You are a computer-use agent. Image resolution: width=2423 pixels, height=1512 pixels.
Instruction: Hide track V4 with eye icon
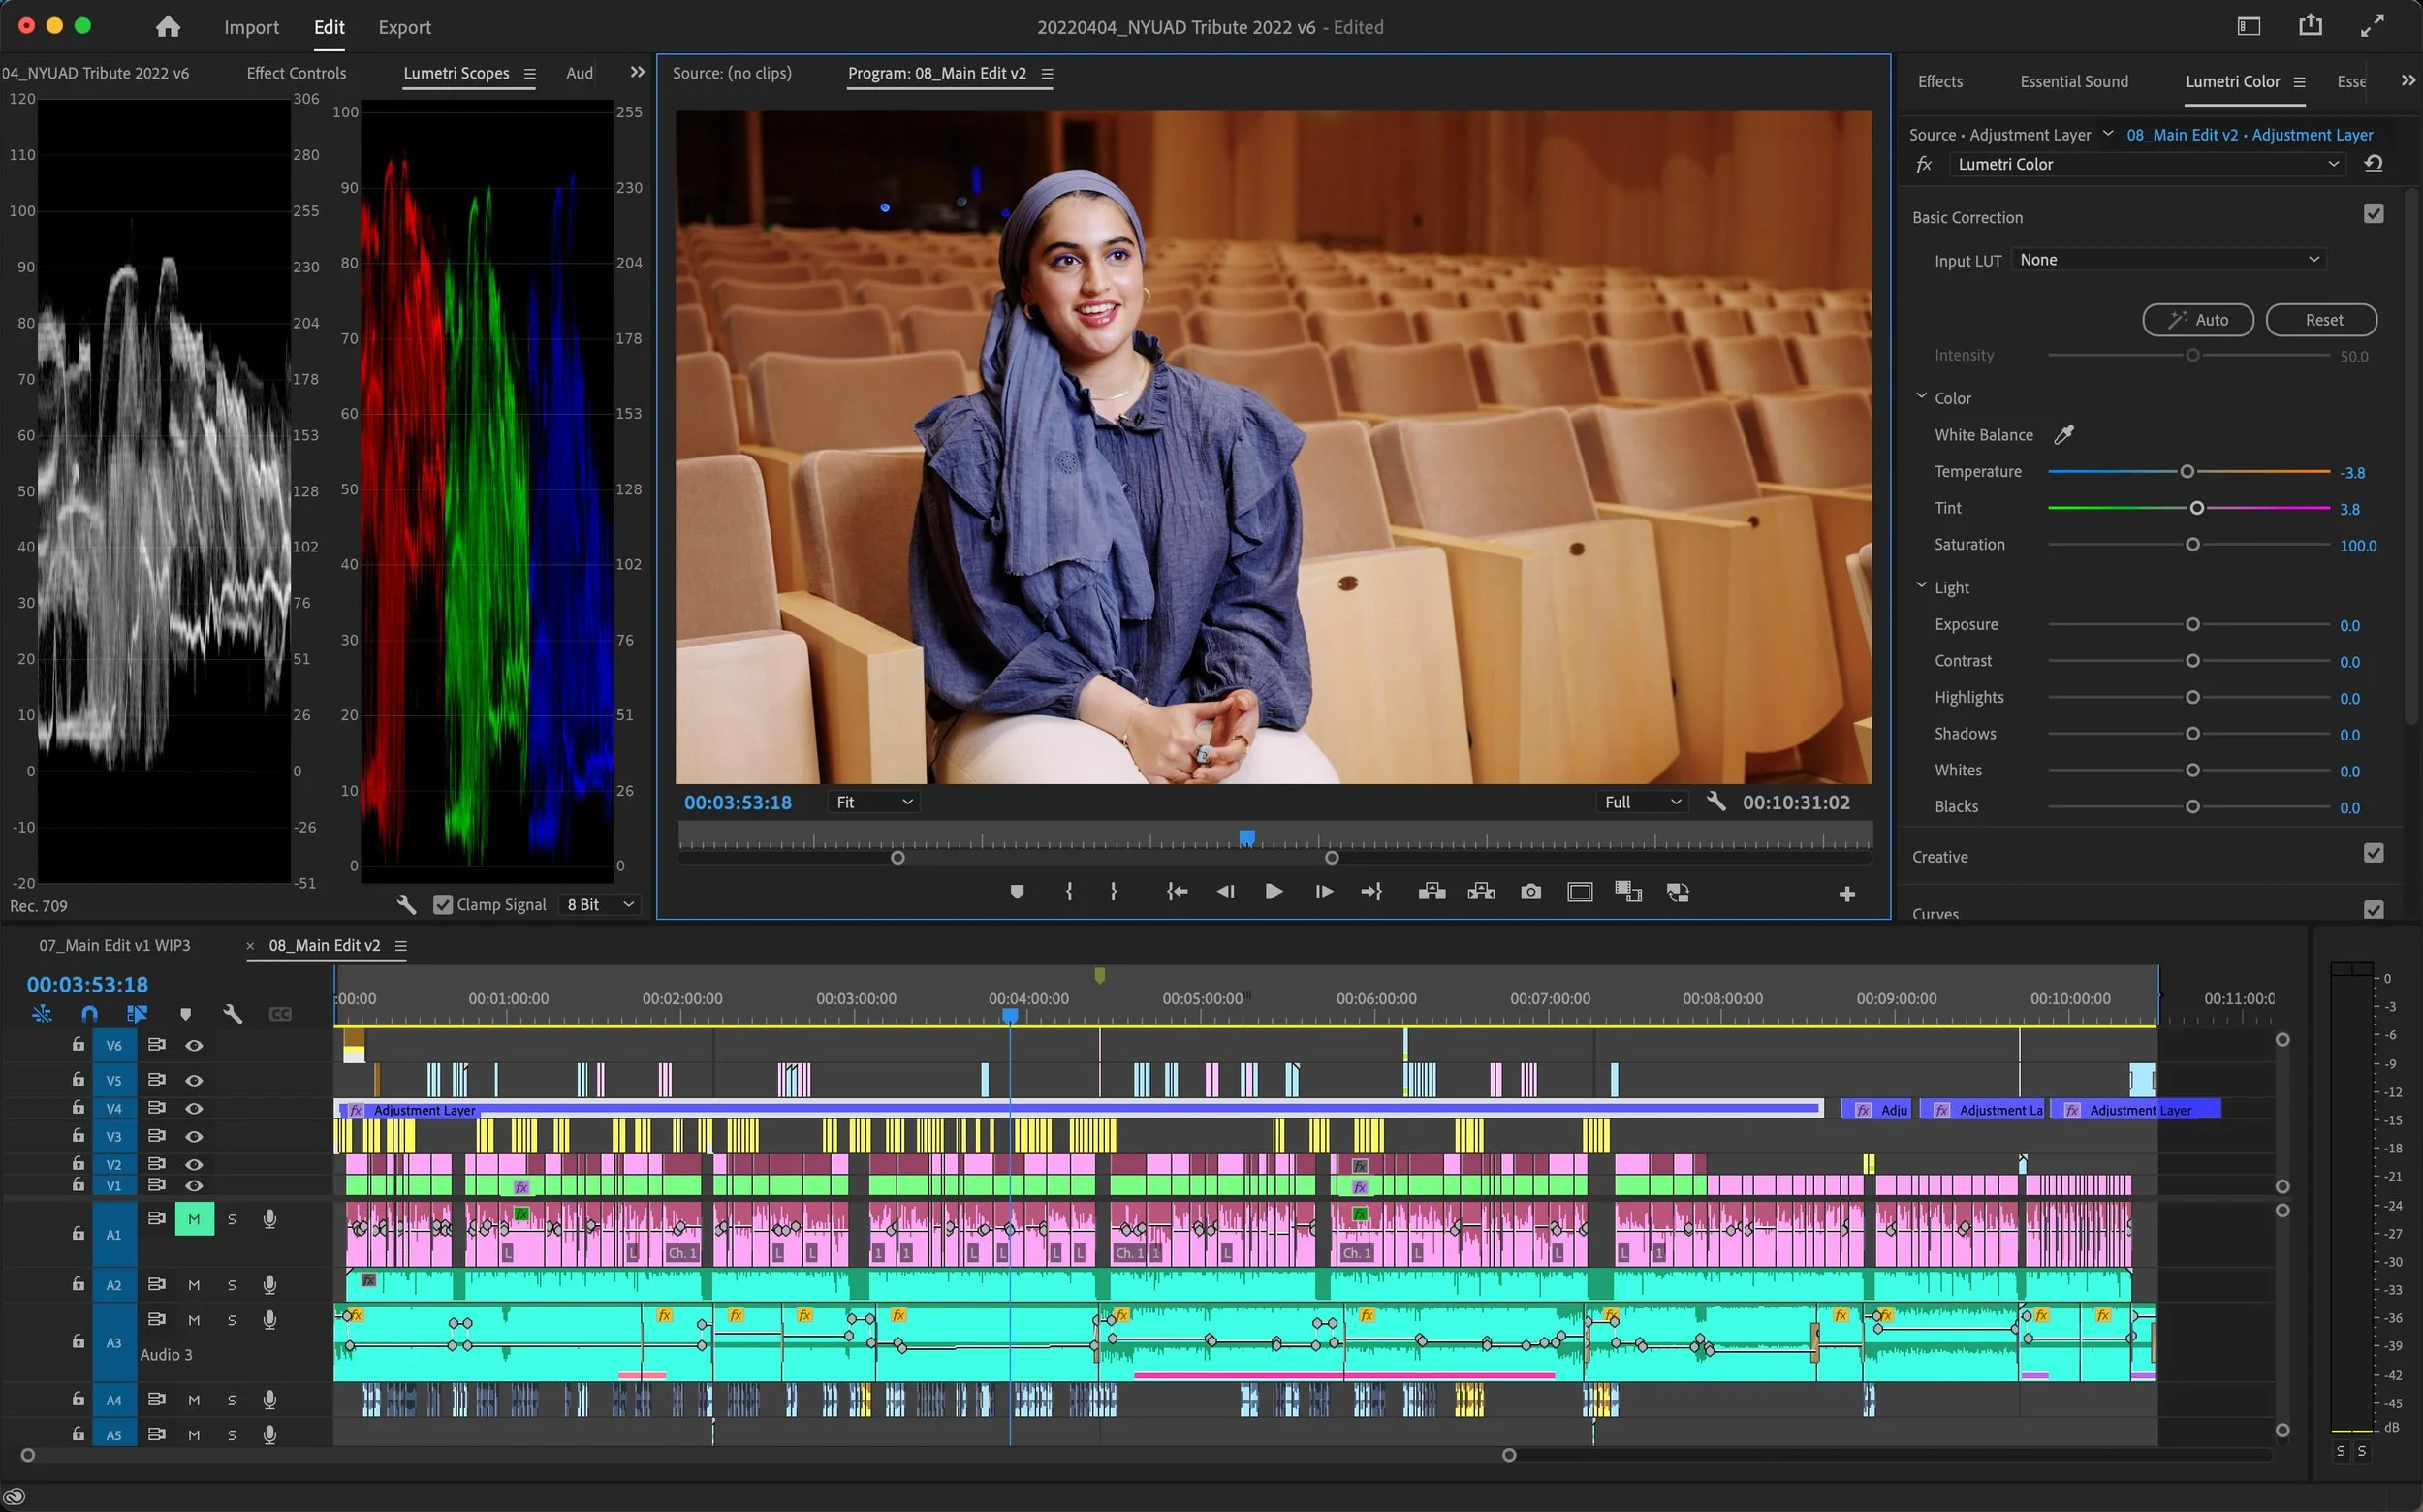coord(194,1108)
